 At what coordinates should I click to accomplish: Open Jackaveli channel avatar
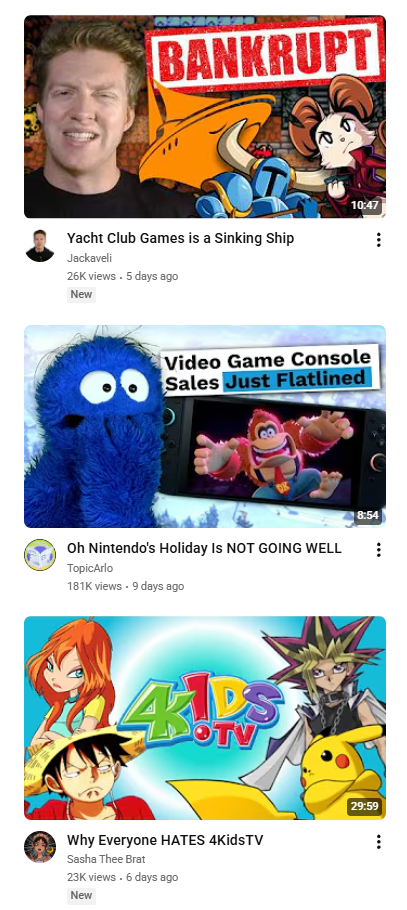coord(39,245)
